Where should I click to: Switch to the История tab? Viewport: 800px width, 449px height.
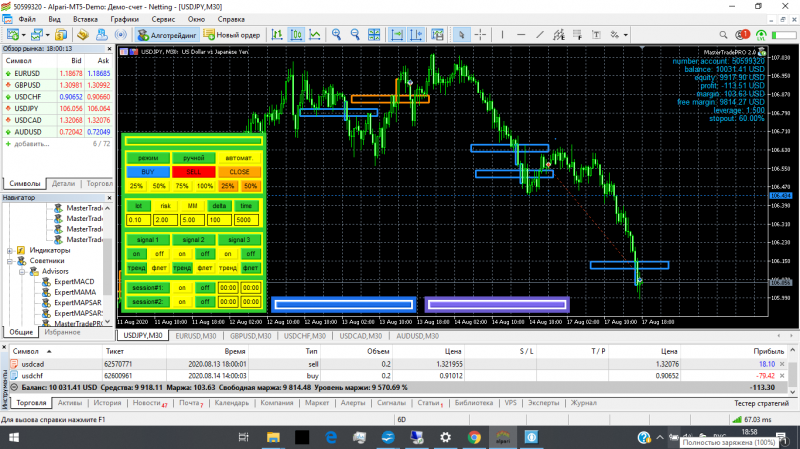tap(108, 403)
